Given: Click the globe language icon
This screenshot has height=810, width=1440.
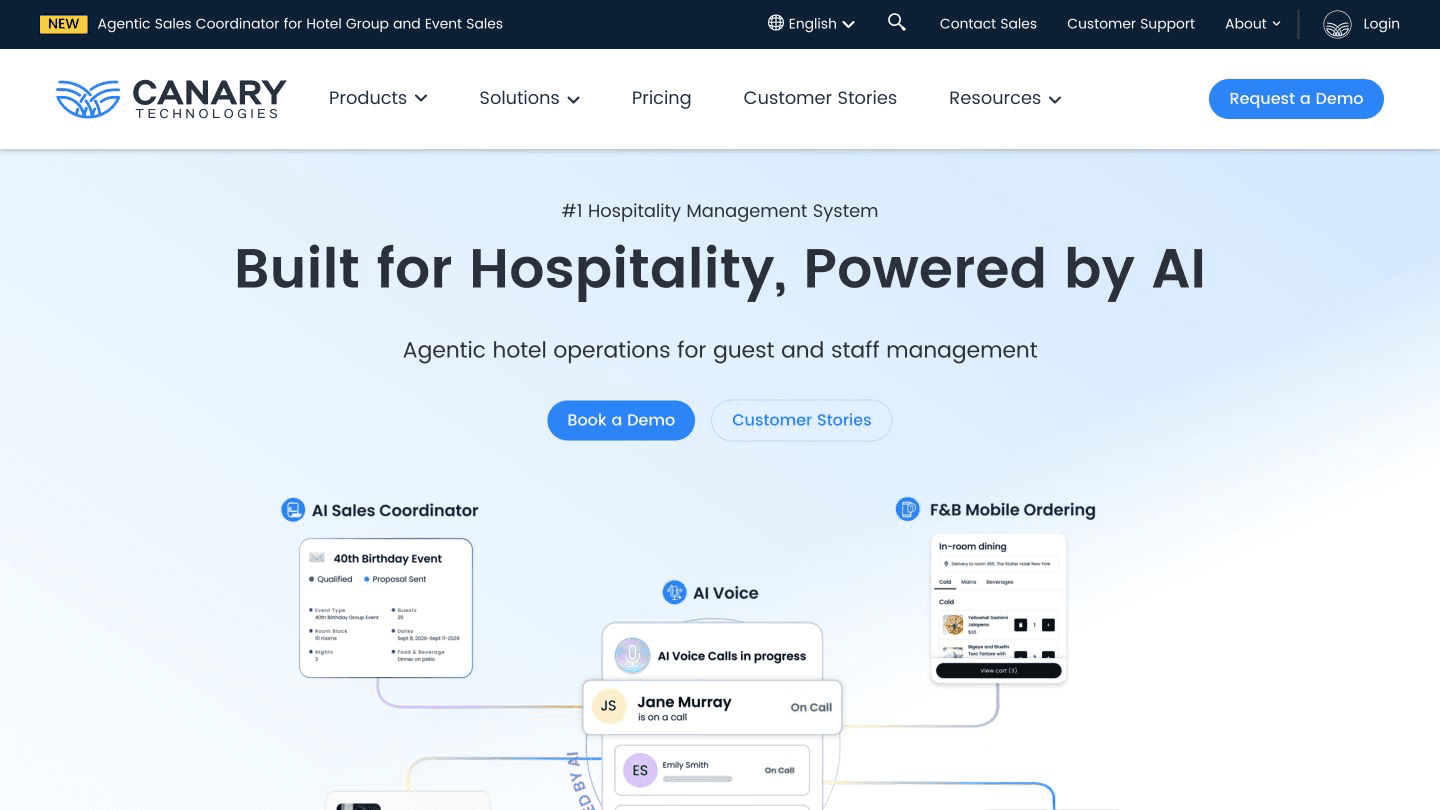Looking at the screenshot, I should coord(776,23).
